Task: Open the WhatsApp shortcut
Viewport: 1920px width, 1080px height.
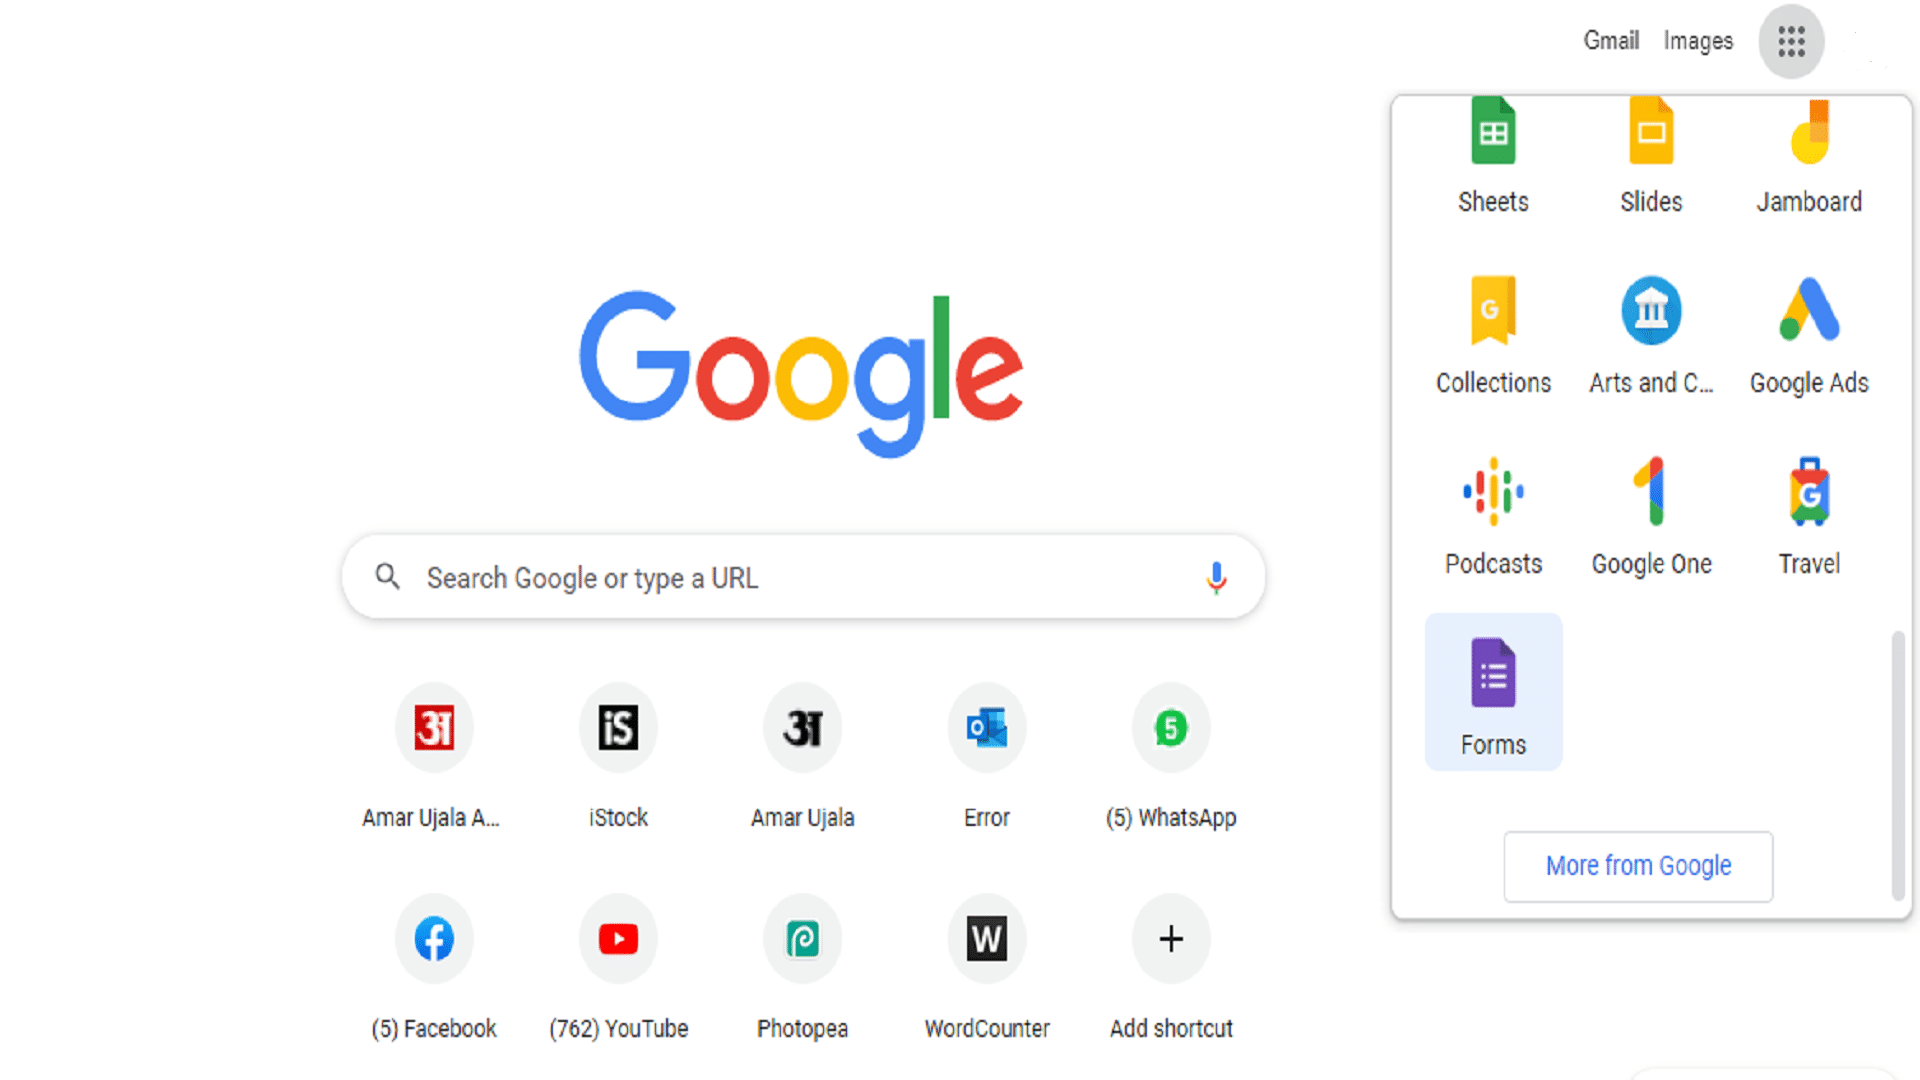Action: coord(1170,728)
